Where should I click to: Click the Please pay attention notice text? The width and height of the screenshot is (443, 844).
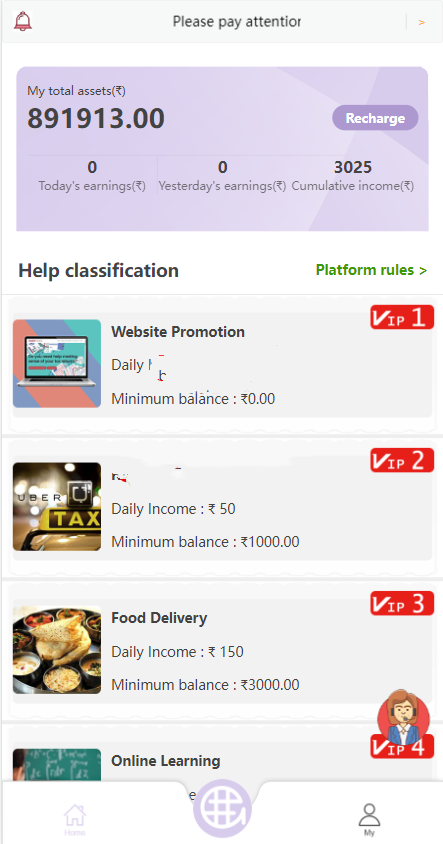coord(236,22)
